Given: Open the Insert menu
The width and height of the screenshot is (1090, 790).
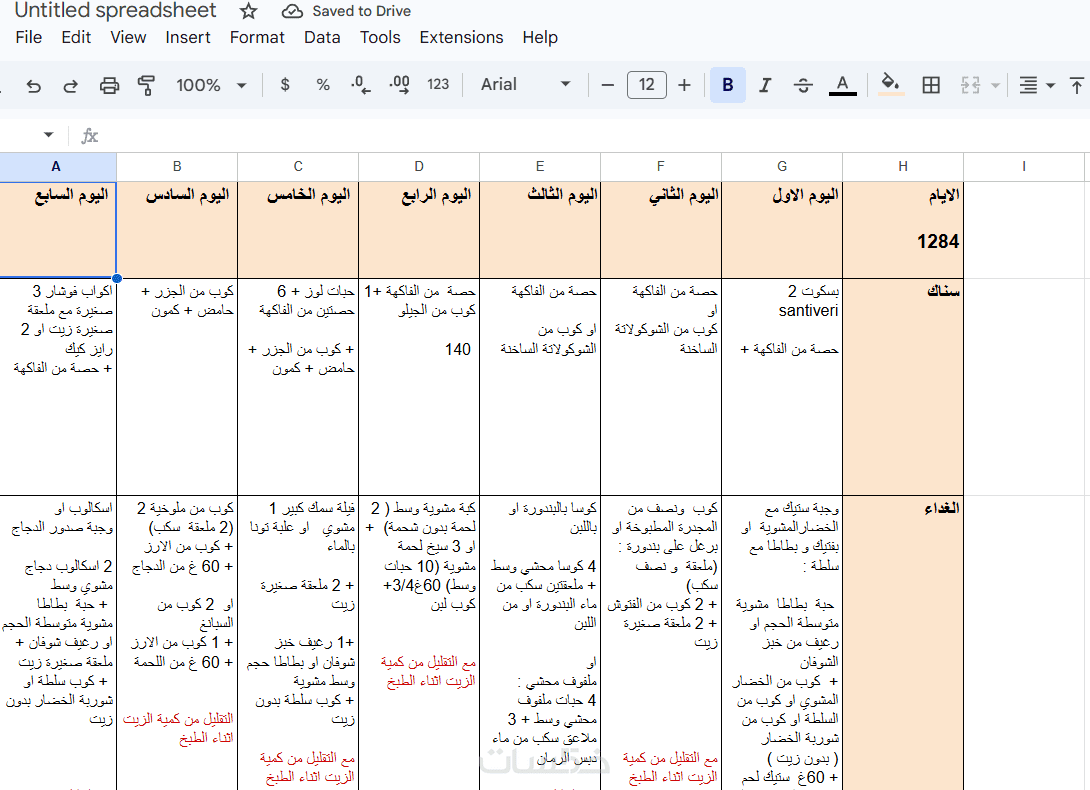Looking at the screenshot, I should coord(188,38).
